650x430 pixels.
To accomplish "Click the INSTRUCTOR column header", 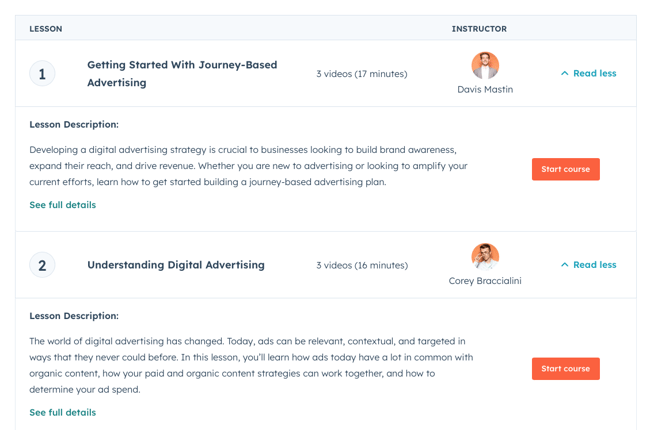I will 479,29.
